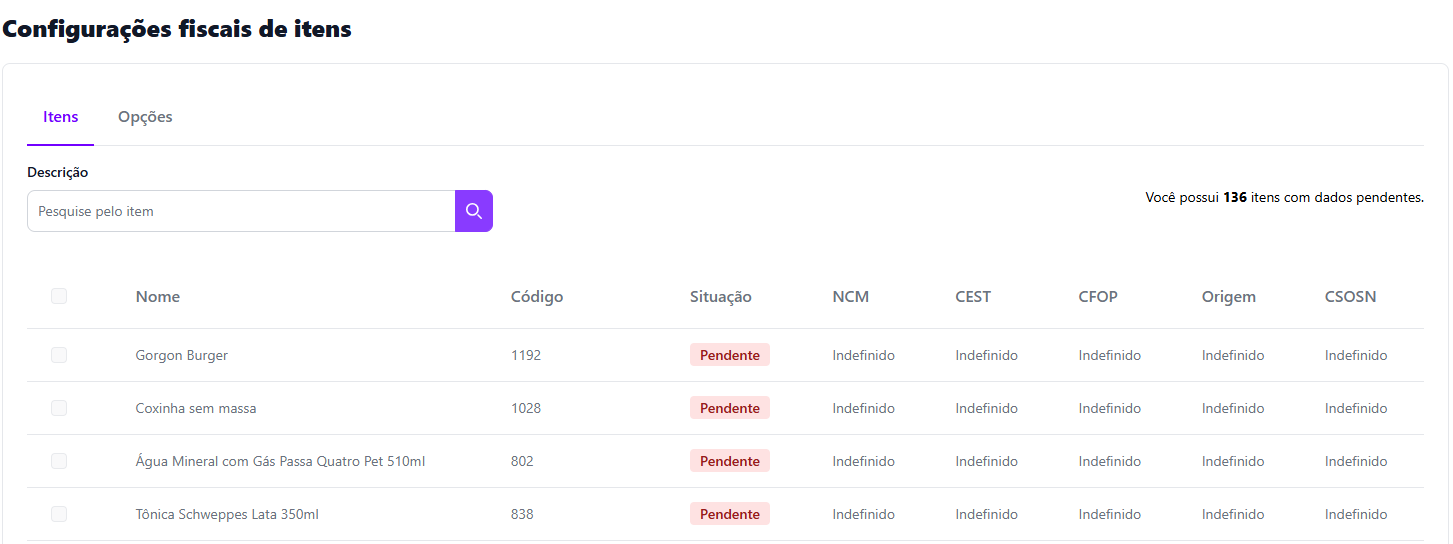Click Tônica Schweppes Lata 350ml name

point(227,514)
